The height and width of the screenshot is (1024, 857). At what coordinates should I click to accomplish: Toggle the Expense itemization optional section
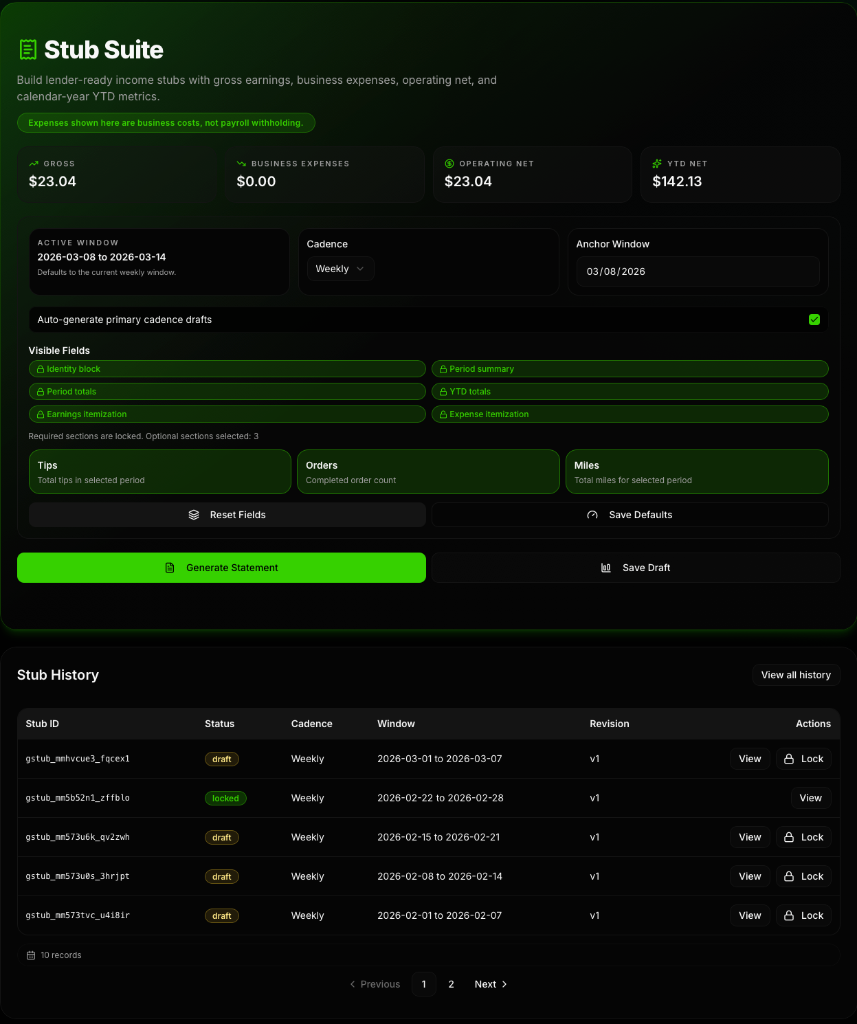(630, 414)
